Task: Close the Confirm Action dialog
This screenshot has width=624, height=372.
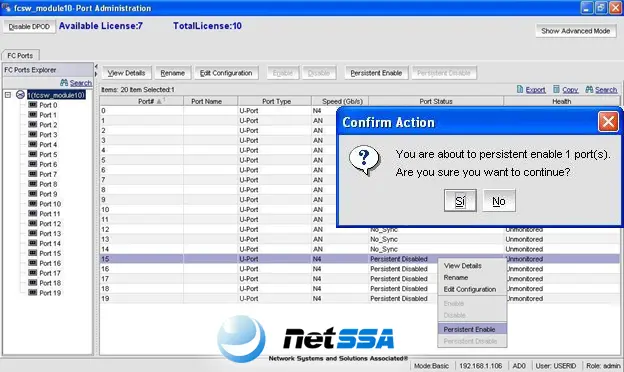Action: 608,122
